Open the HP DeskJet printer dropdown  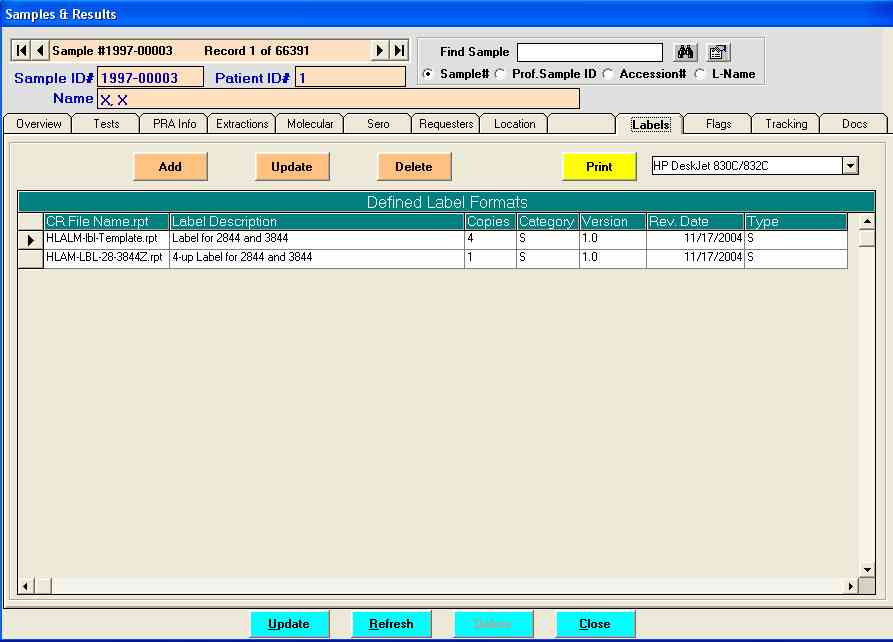tap(850, 166)
